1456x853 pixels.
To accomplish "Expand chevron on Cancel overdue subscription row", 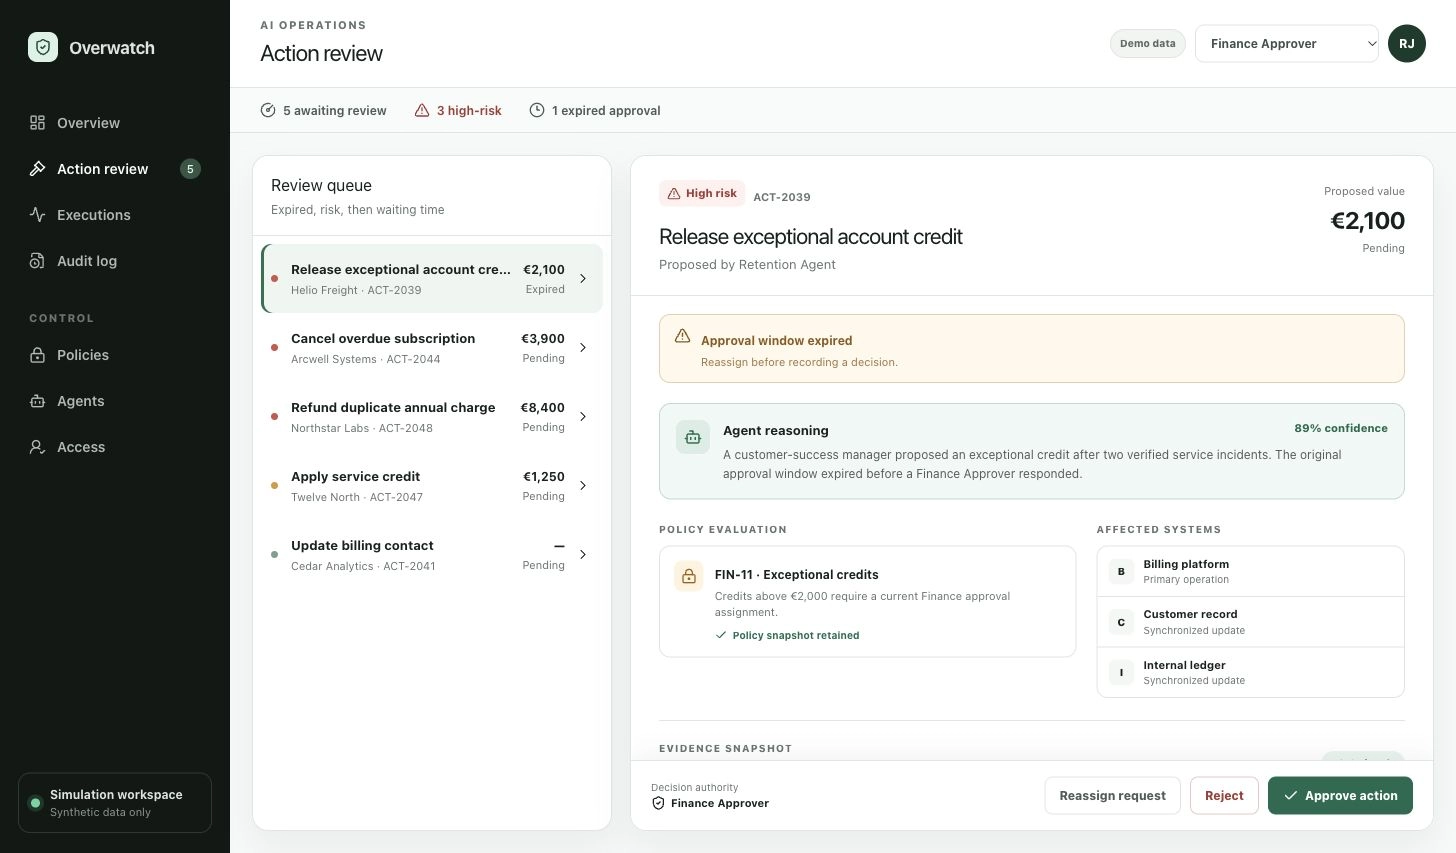I will tap(583, 348).
